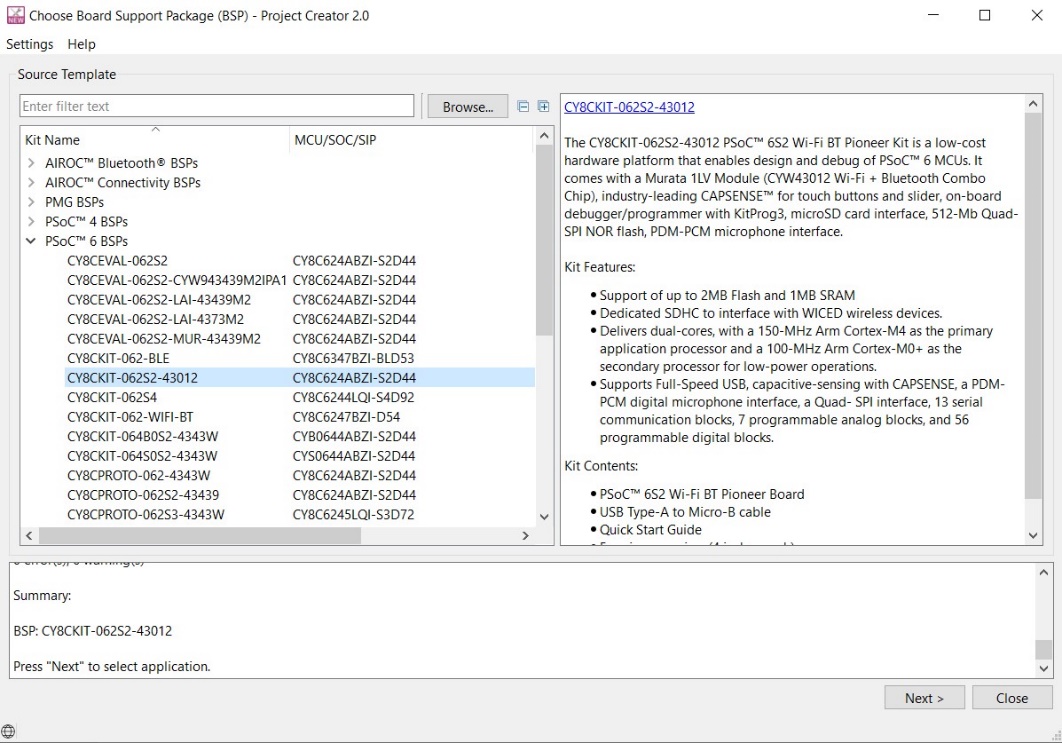
Task: Select CY8CKIT-062S2-43012 kit row
Action: 300,378
